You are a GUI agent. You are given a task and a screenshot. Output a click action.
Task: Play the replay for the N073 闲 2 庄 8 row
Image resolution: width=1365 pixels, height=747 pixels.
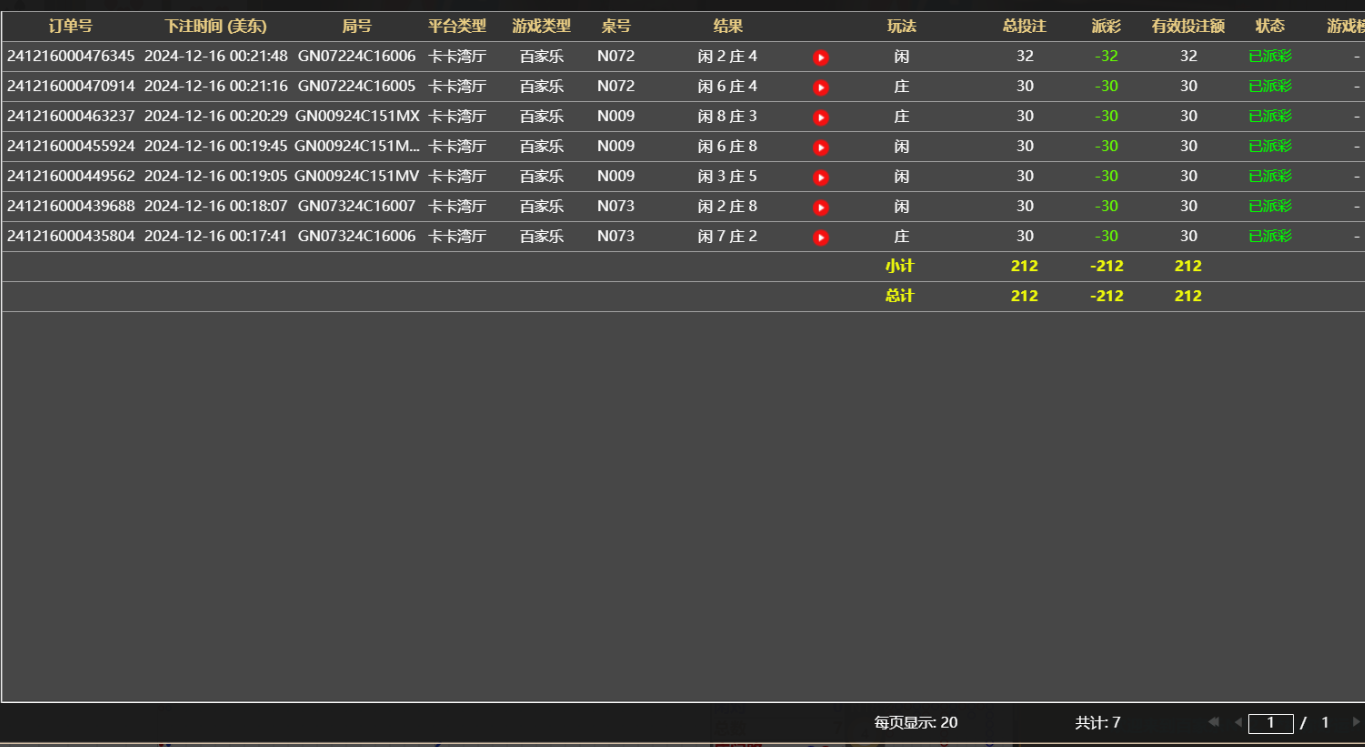click(x=820, y=206)
